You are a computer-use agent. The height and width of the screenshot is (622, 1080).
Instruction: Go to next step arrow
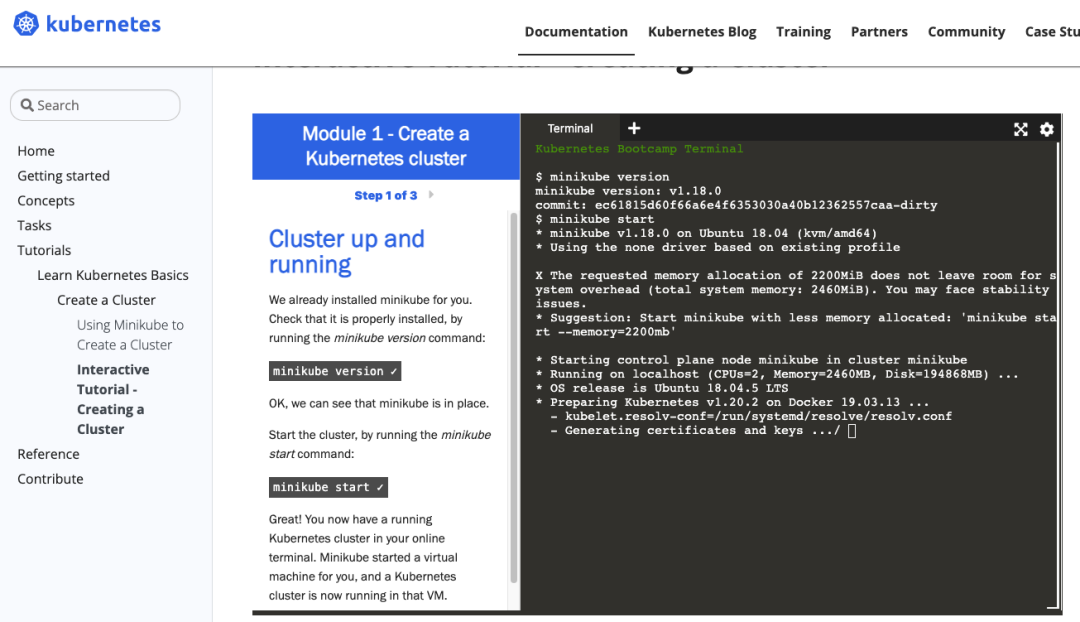pyautogui.click(x=431, y=195)
